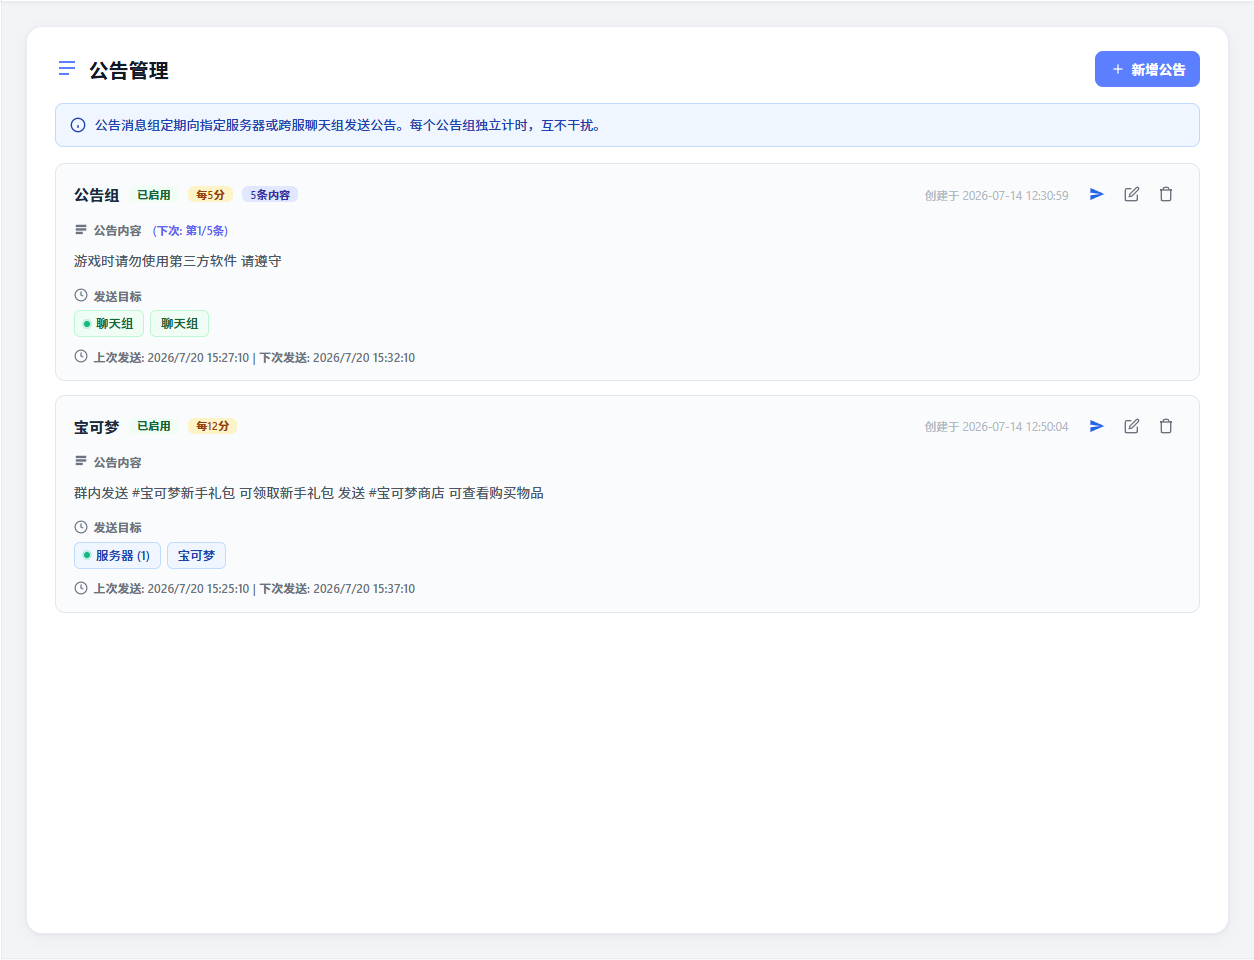Edit the 公告组 announcement
This screenshot has width=1254, height=960.
[1131, 194]
